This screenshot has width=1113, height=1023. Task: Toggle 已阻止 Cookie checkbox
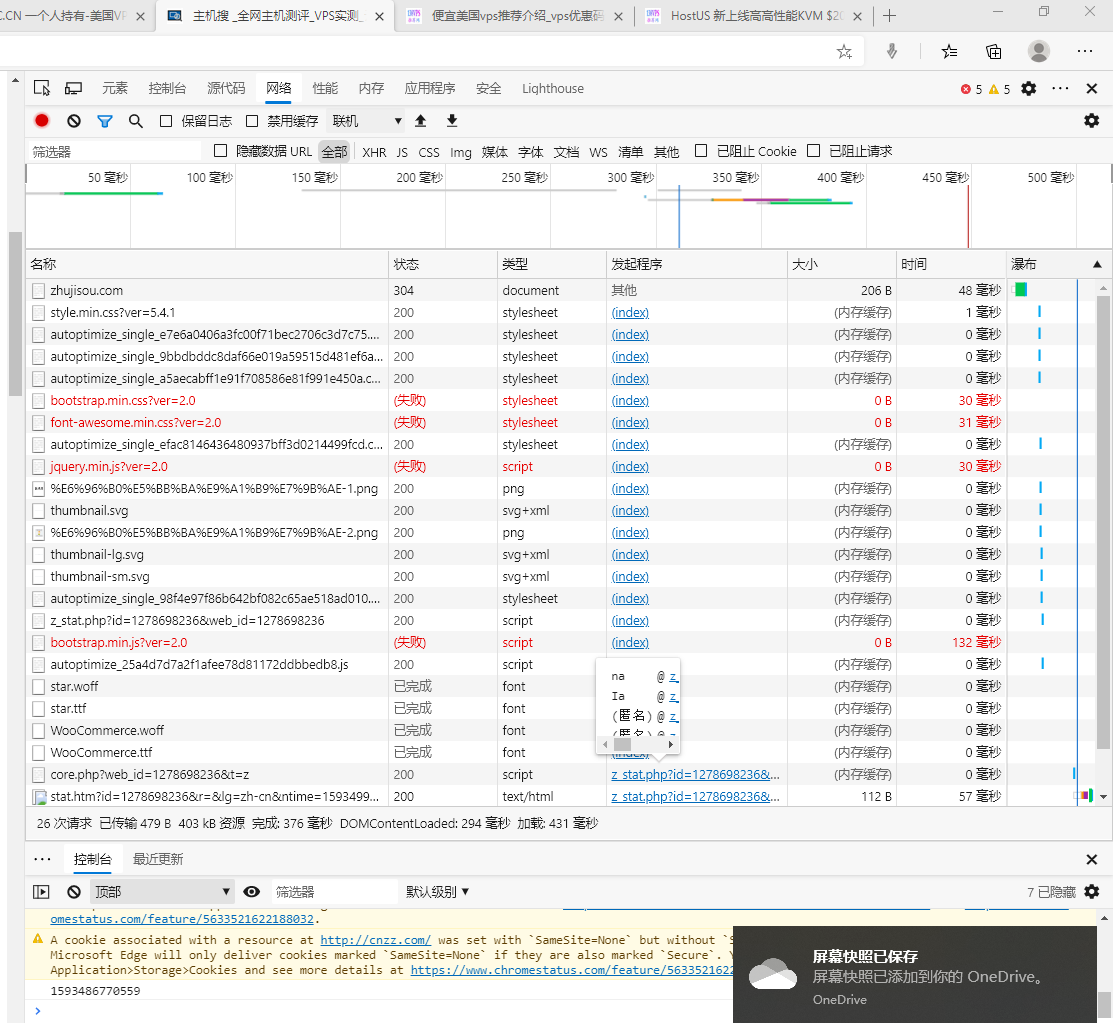[701, 151]
